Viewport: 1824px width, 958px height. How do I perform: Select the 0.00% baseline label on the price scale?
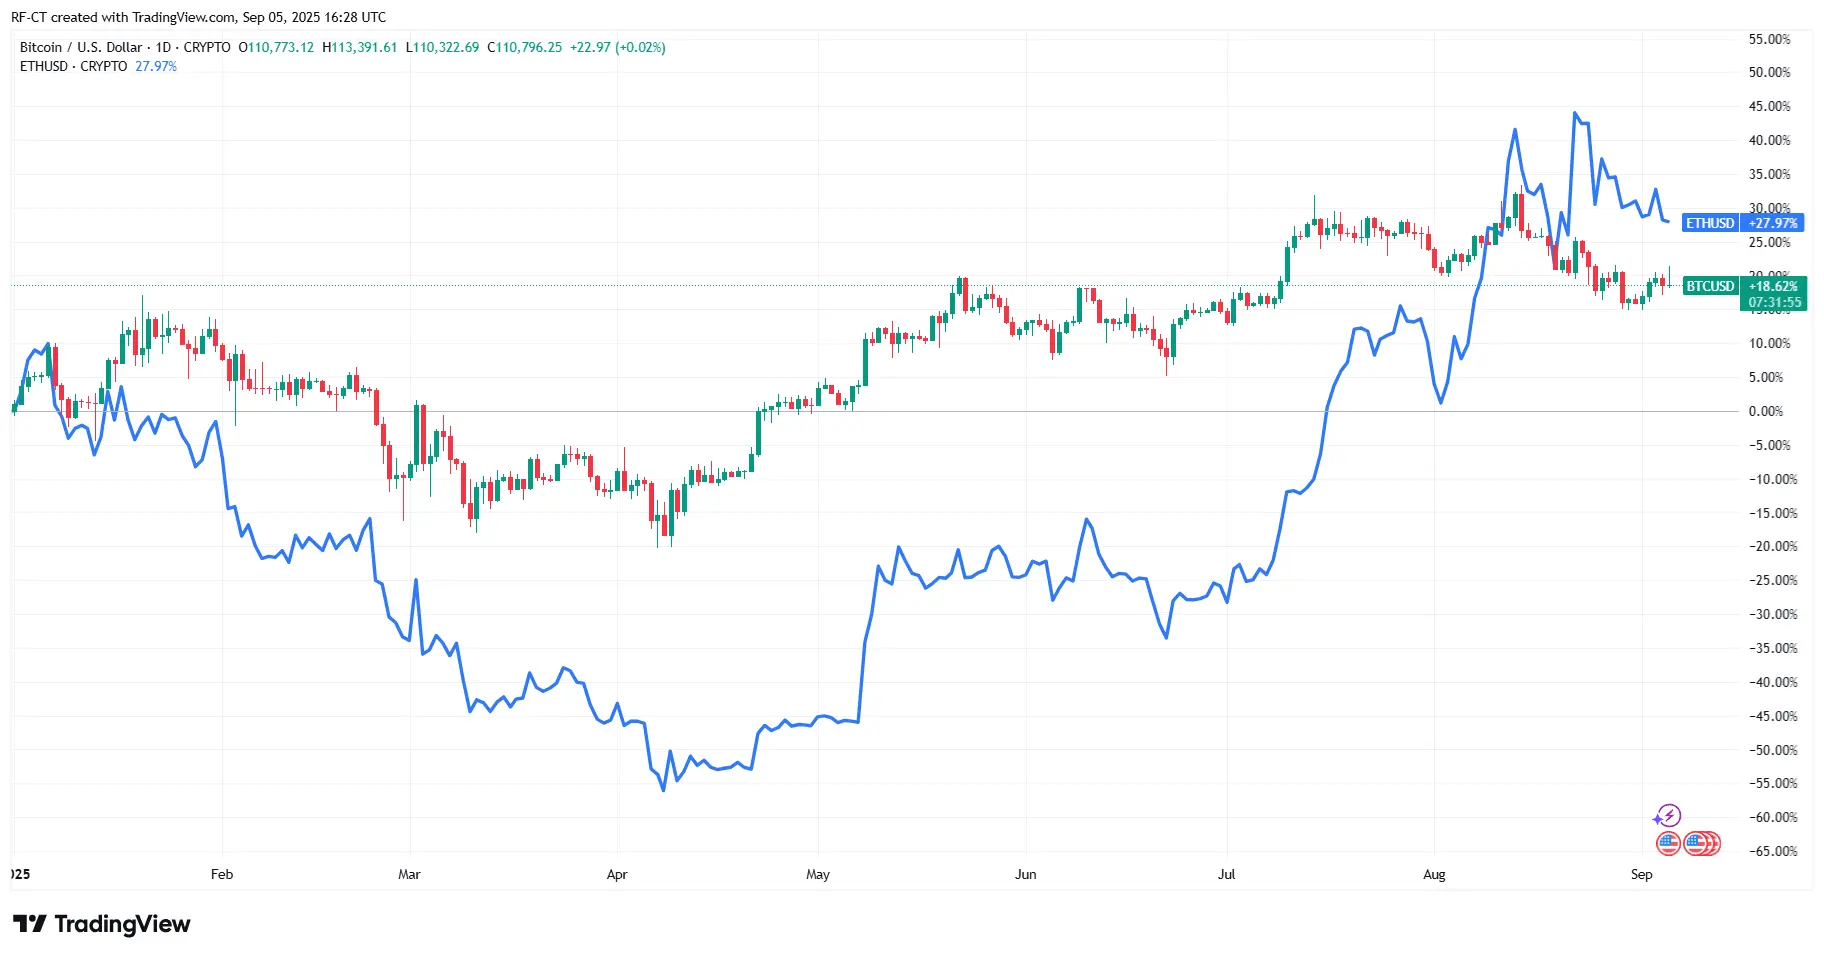click(1766, 411)
